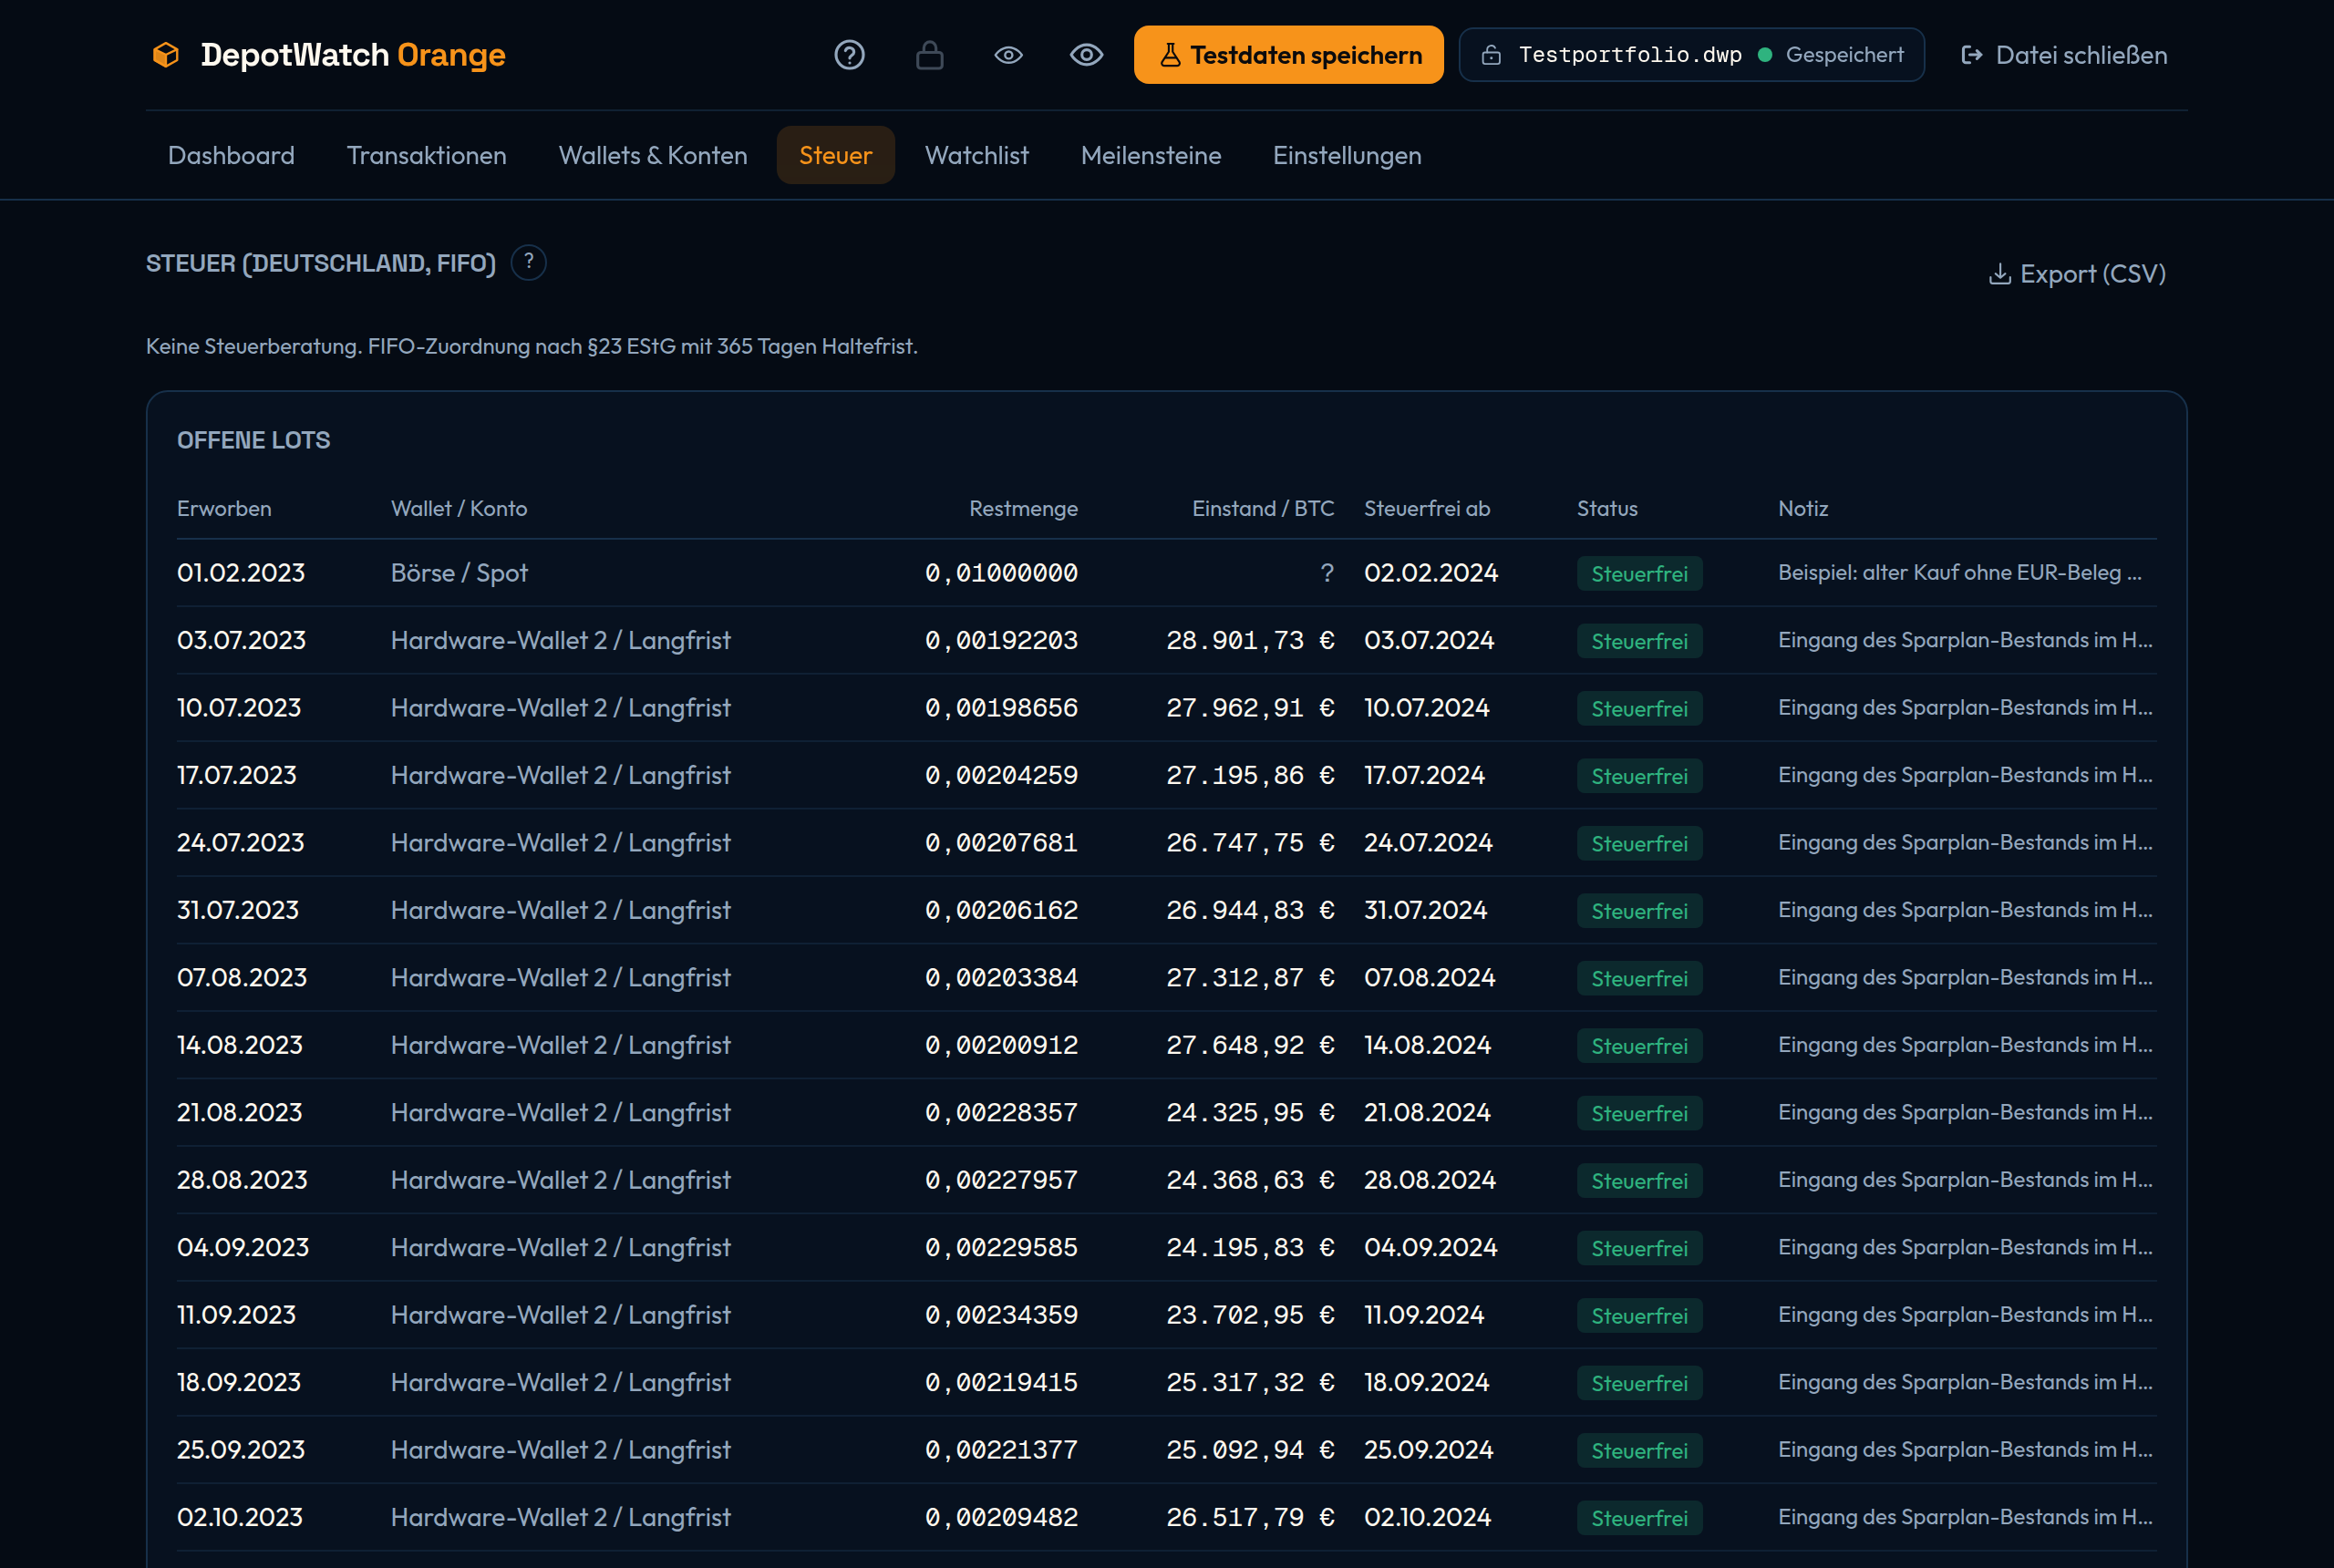
Task: Click tax-free date 07.08.2024
Action: point(1430,978)
